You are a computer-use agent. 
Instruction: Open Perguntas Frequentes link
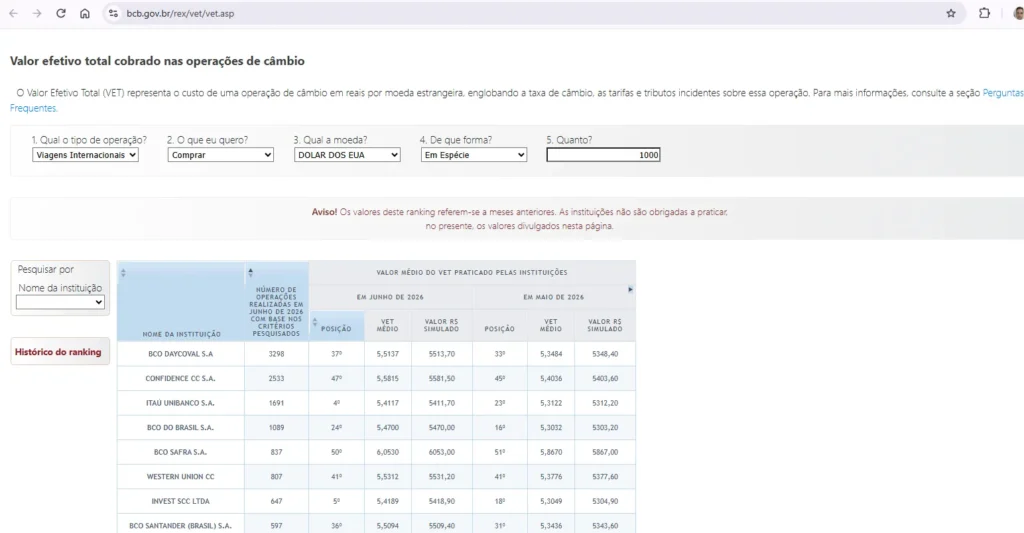(x=1003, y=93)
